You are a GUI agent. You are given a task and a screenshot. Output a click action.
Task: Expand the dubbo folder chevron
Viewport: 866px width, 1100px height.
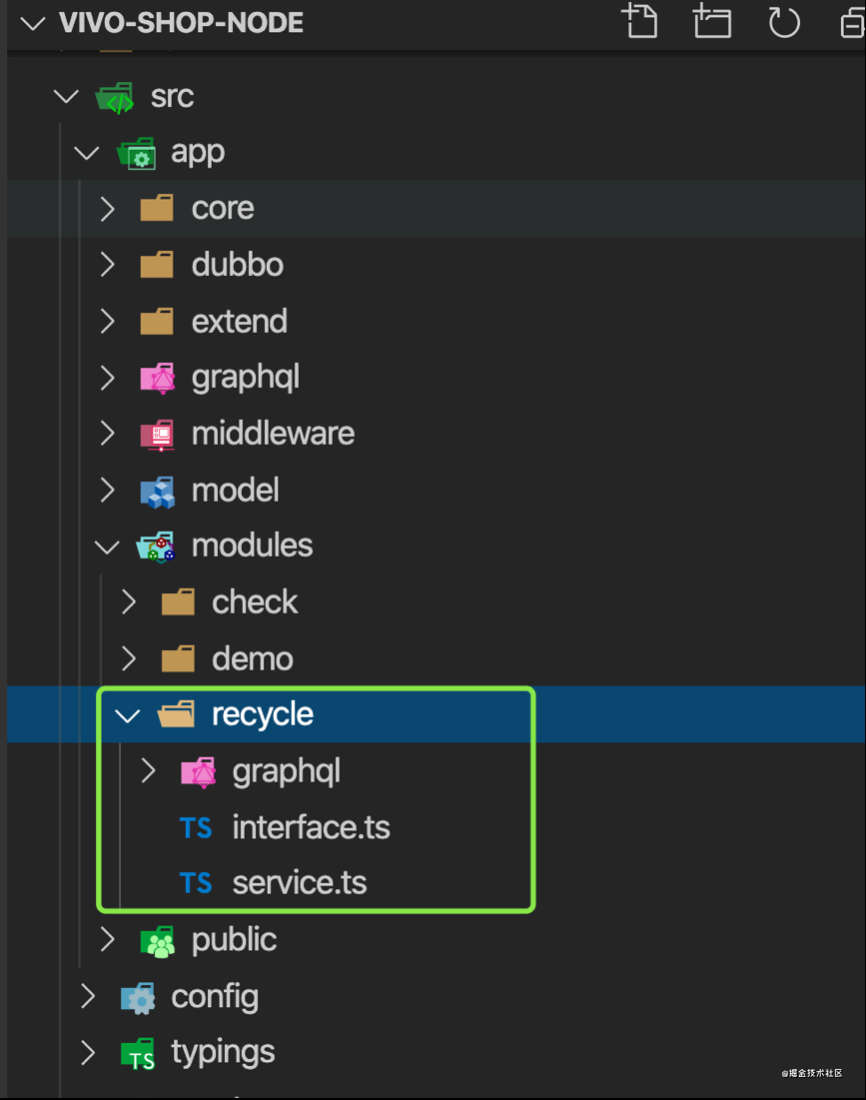coord(107,264)
